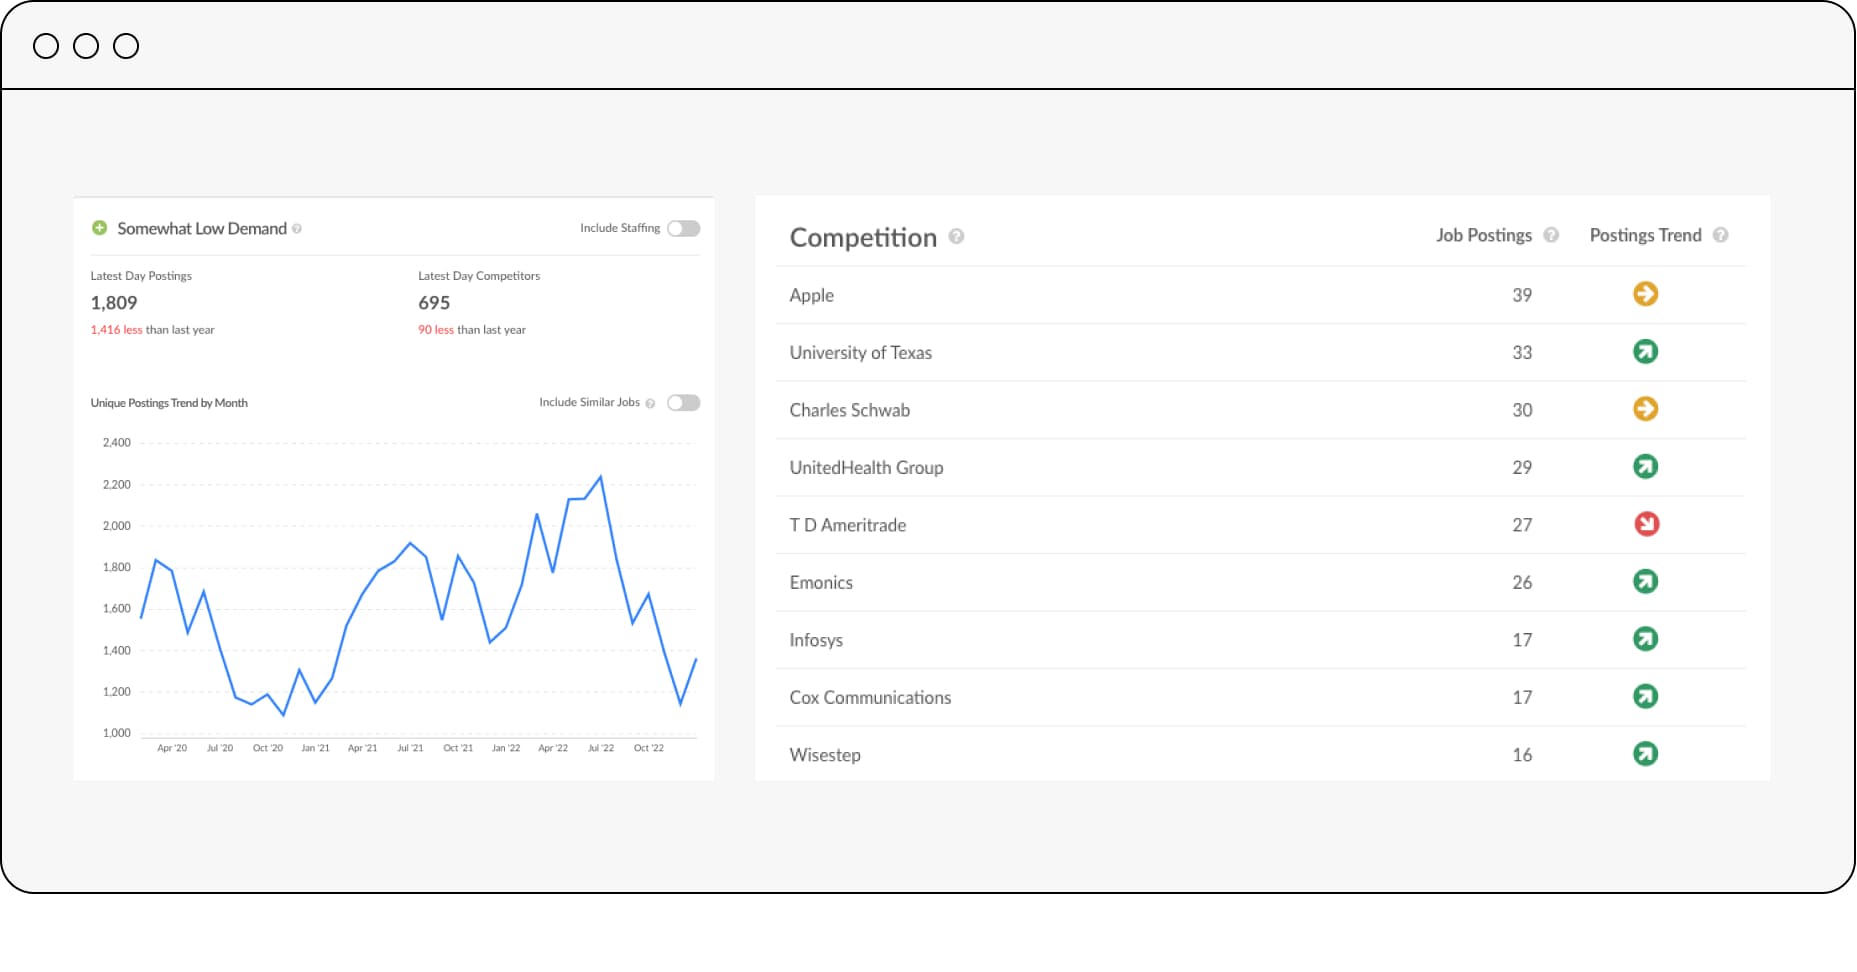Click the Jul '22 peak on the chart line

pyautogui.click(x=600, y=477)
